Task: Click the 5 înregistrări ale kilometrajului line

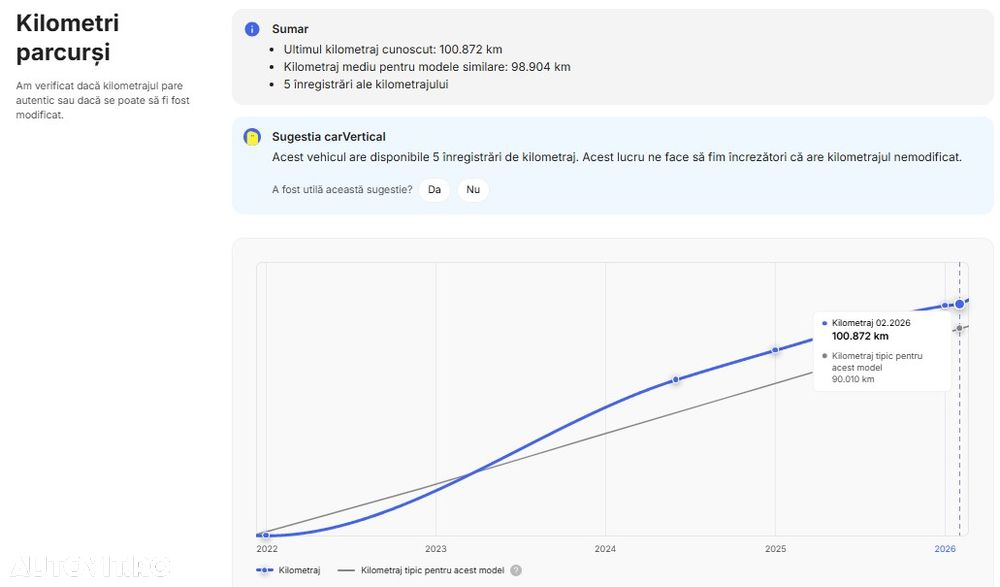Action: (x=366, y=84)
